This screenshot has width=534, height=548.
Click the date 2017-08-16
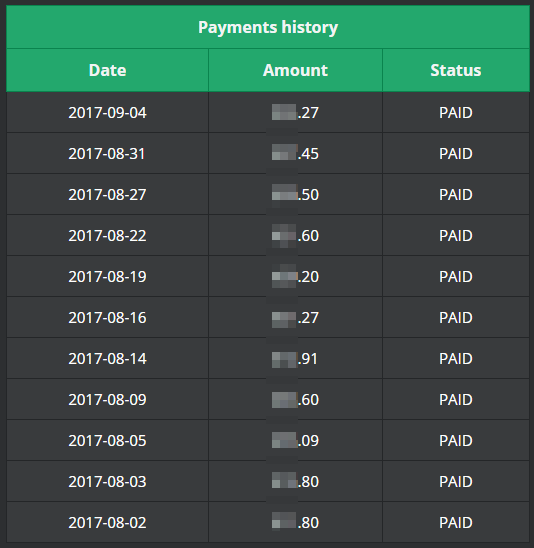click(x=107, y=318)
